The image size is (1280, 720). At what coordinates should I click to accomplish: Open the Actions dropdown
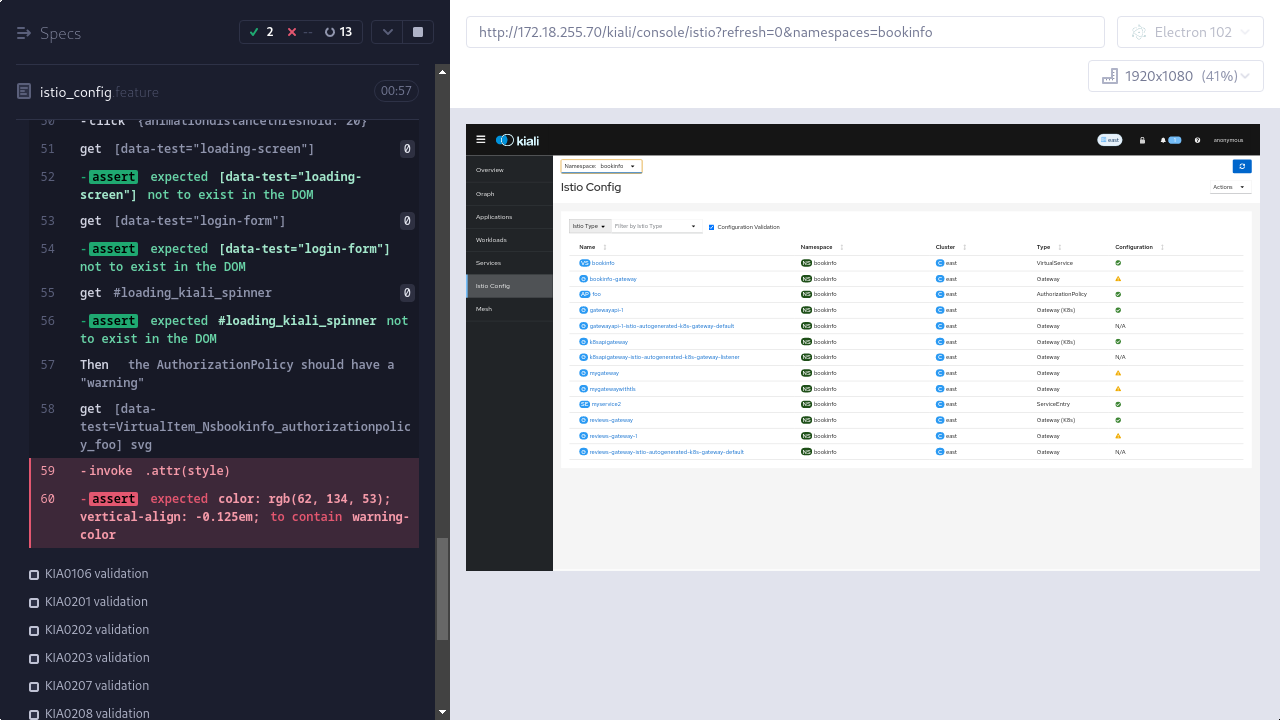(x=1229, y=187)
